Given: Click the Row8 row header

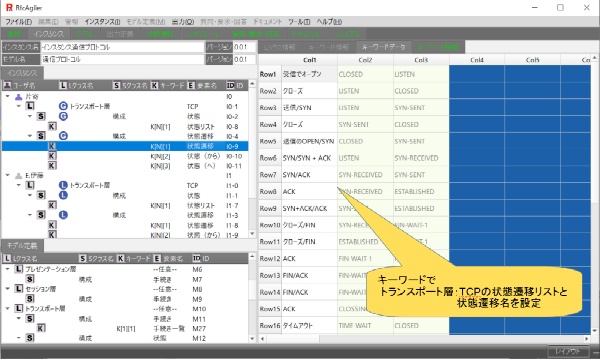Looking at the screenshot, I should tap(270, 192).
